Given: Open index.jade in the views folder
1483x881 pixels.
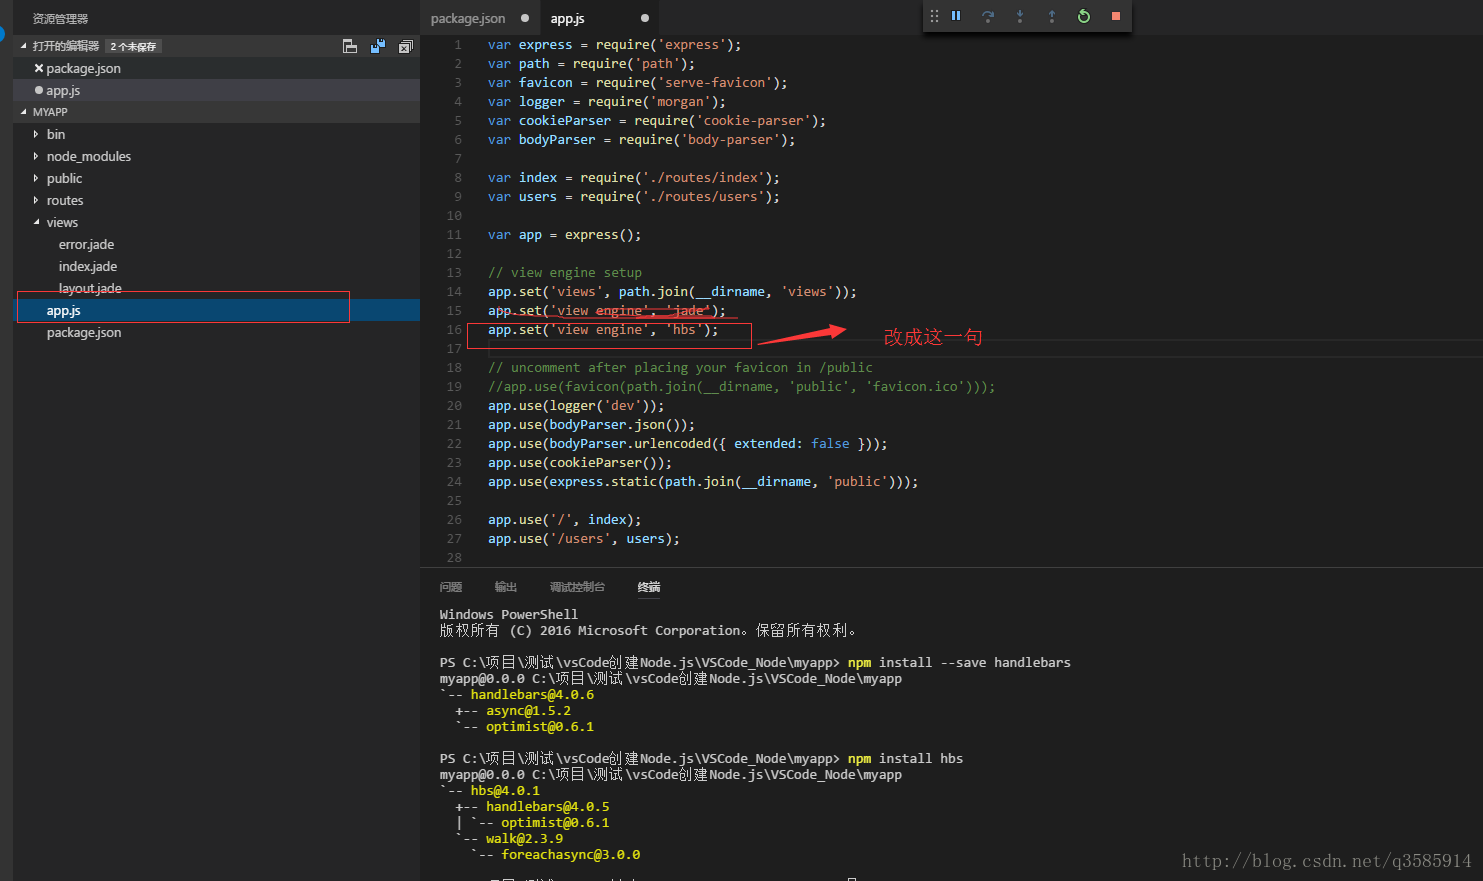Looking at the screenshot, I should point(88,266).
